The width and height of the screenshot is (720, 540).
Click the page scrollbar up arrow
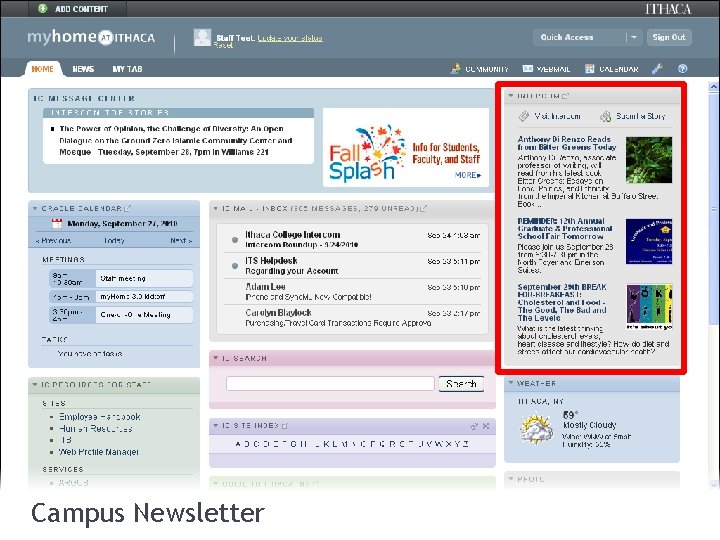tap(714, 86)
